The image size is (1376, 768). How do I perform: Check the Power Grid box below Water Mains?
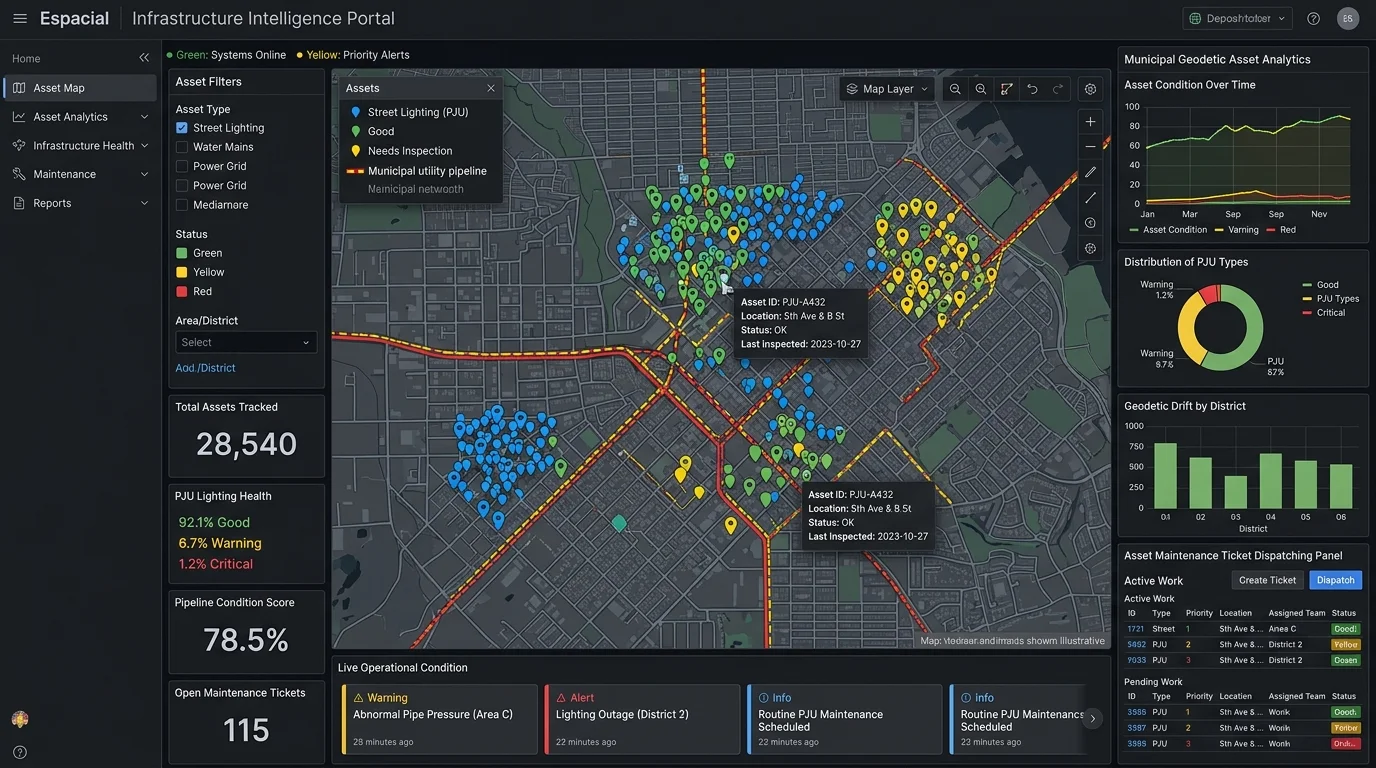pos(182,166)
